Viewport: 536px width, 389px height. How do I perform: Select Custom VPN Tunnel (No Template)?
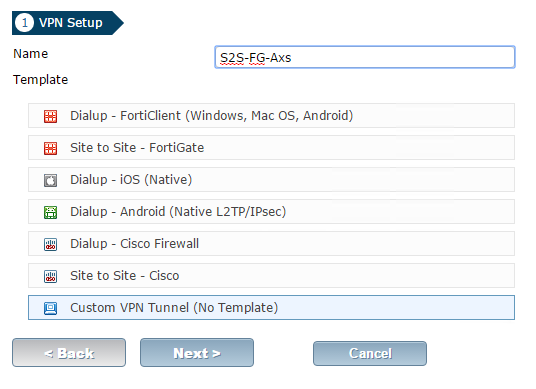(271, 308)
